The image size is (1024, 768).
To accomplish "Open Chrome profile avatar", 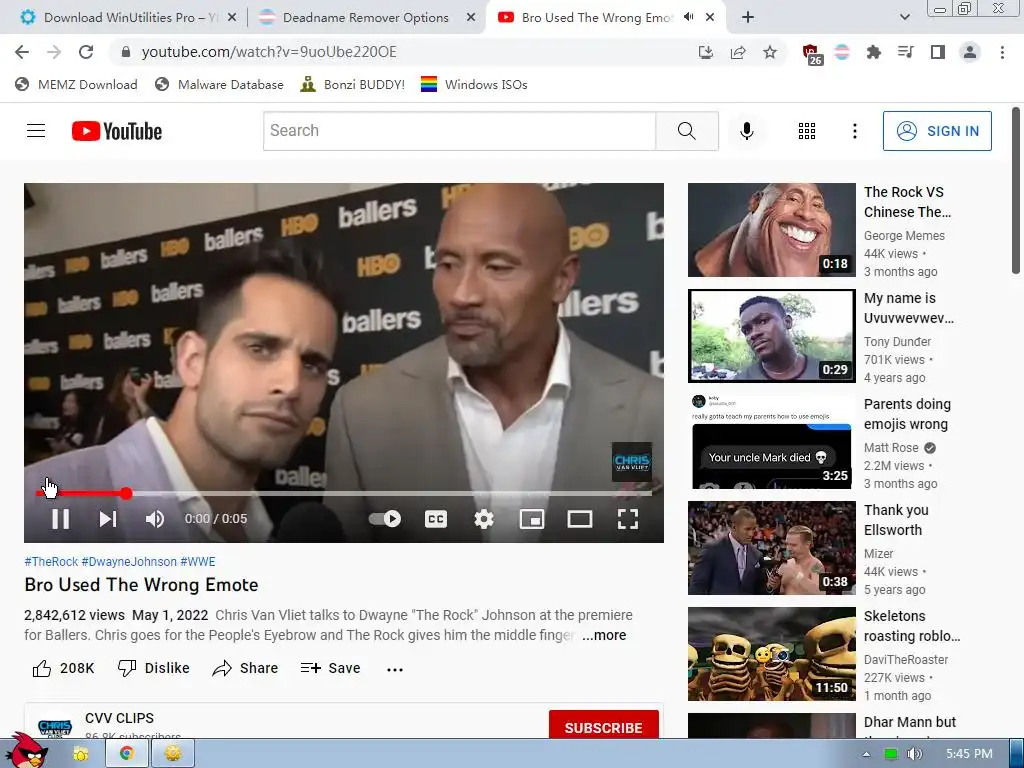I will (x=970, y=52).
